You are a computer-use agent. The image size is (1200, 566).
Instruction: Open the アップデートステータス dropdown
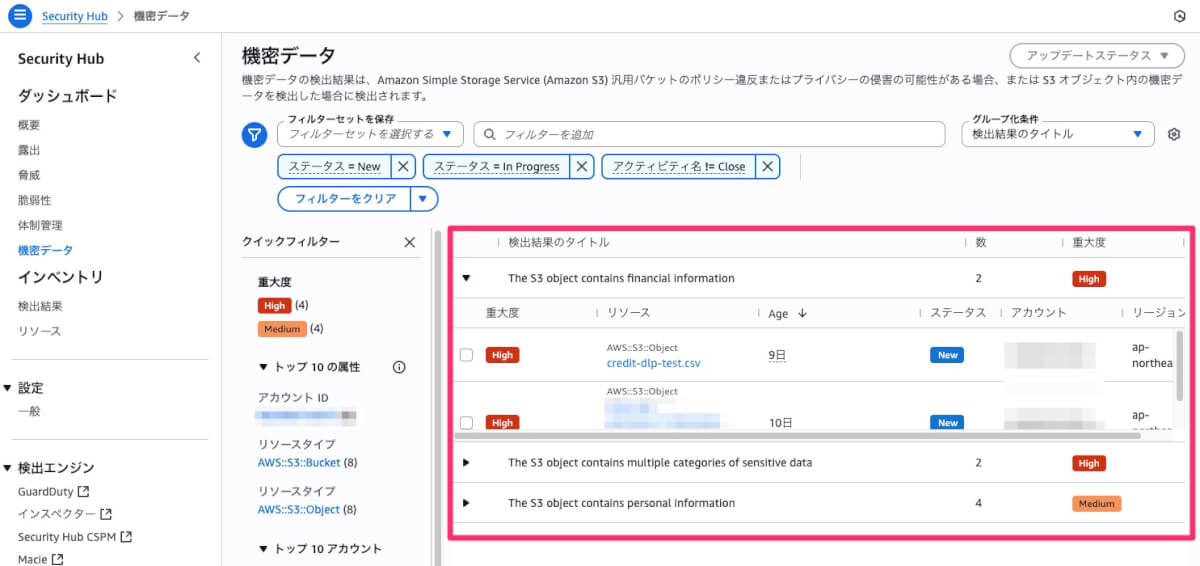pyautogui.click(x=1097, y=55)
